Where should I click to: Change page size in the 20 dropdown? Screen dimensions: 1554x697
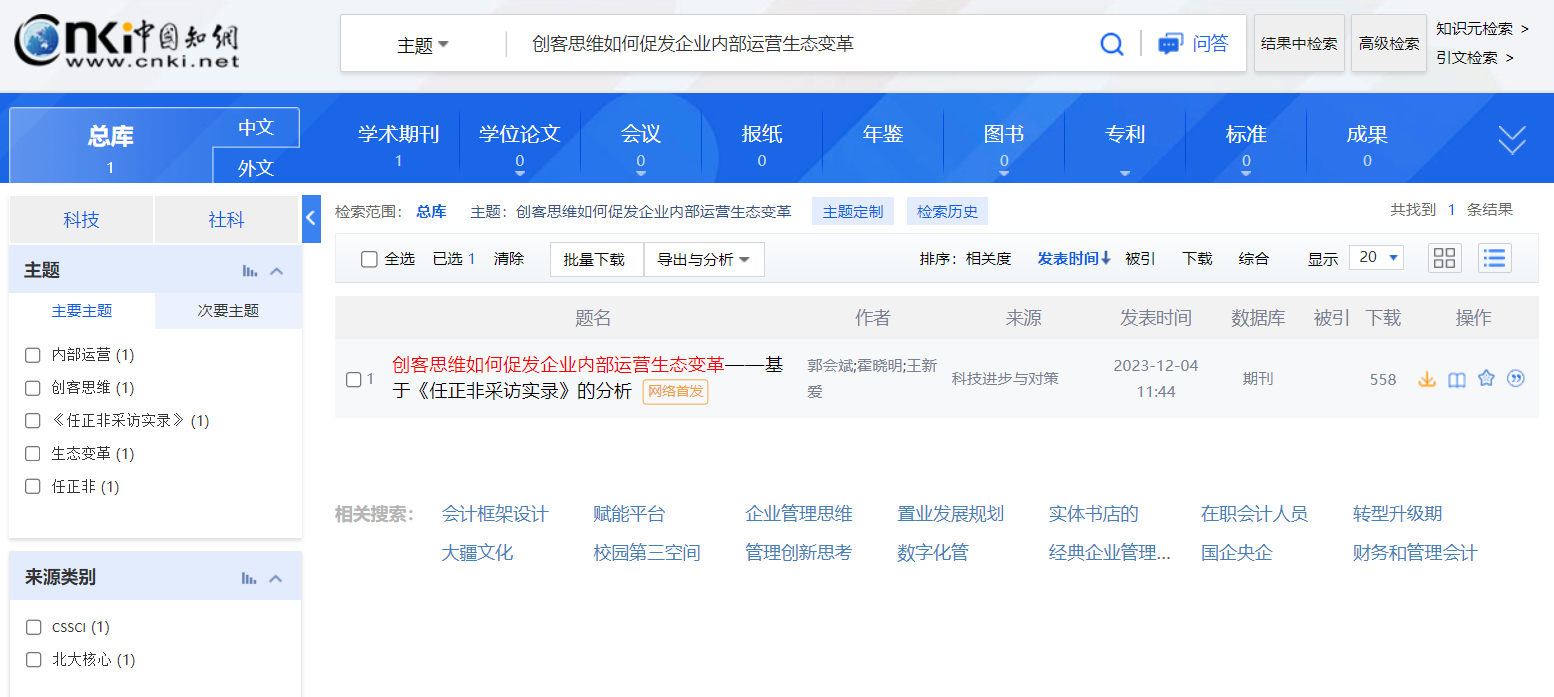(x=1375, y=257)
